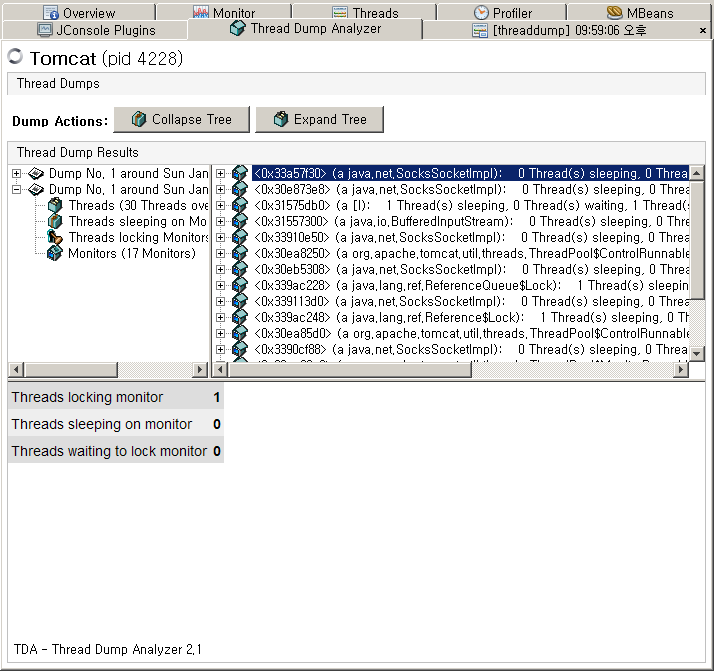Image resolution: width=714 pixels, height=671 pixels.
Task: Click monitor icon for 0x339113d0
Action: (240, 301)
